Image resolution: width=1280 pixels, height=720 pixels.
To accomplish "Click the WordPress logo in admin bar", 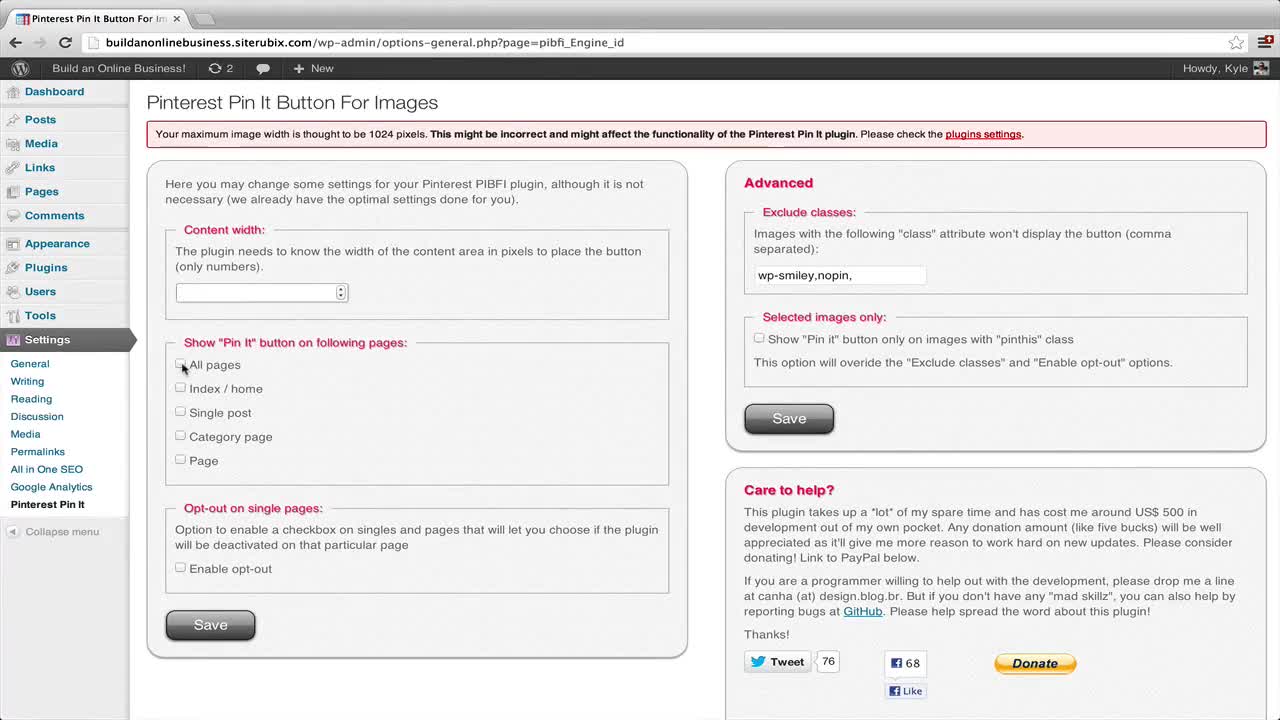I will point(20,68).
